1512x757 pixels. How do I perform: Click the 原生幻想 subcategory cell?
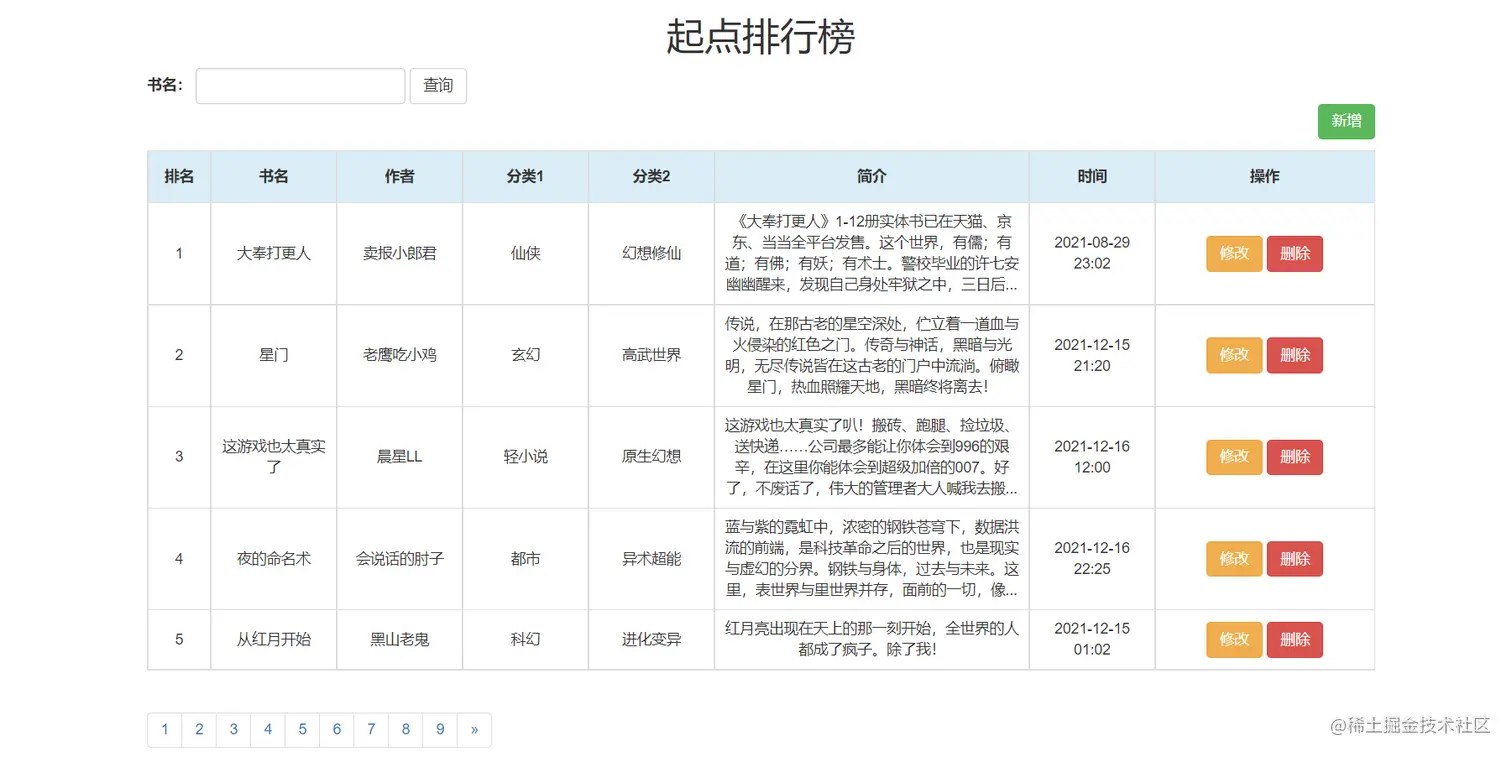point(652,457)
